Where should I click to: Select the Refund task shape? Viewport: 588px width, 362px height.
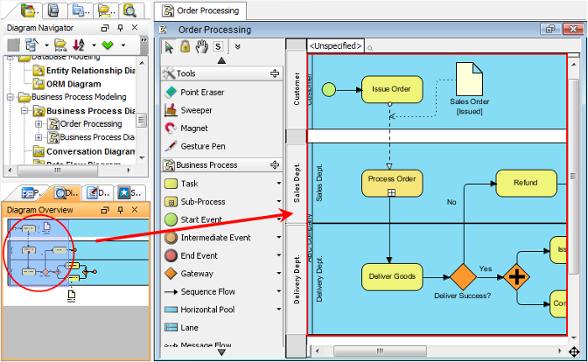tap(526, 183)
